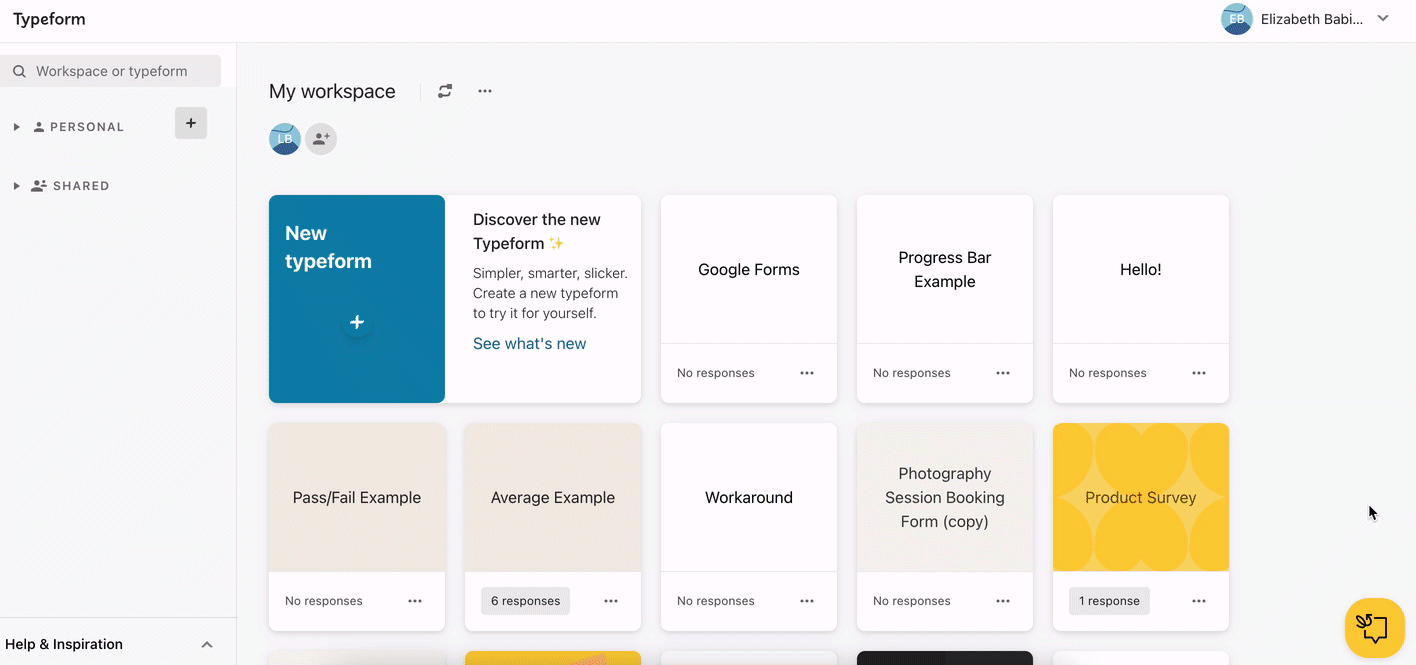Image resolution: width=1416 pixels, height=665 pixels.
Task: Click the search magnifier icon in sidebar
Action: (19, 71)
